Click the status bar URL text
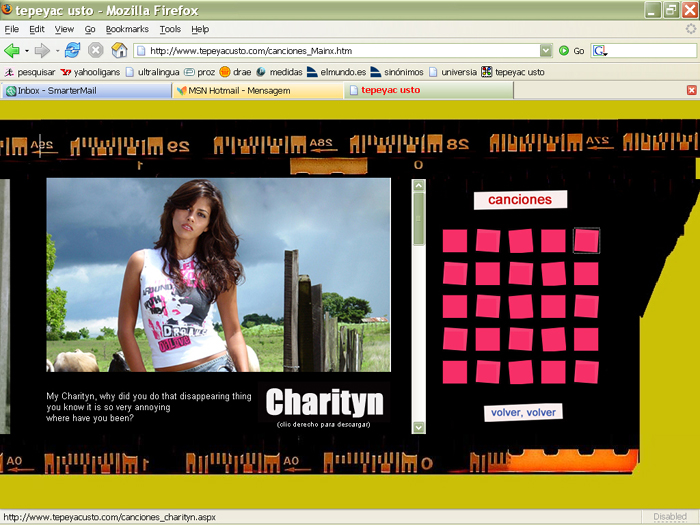 coord(110,517)
